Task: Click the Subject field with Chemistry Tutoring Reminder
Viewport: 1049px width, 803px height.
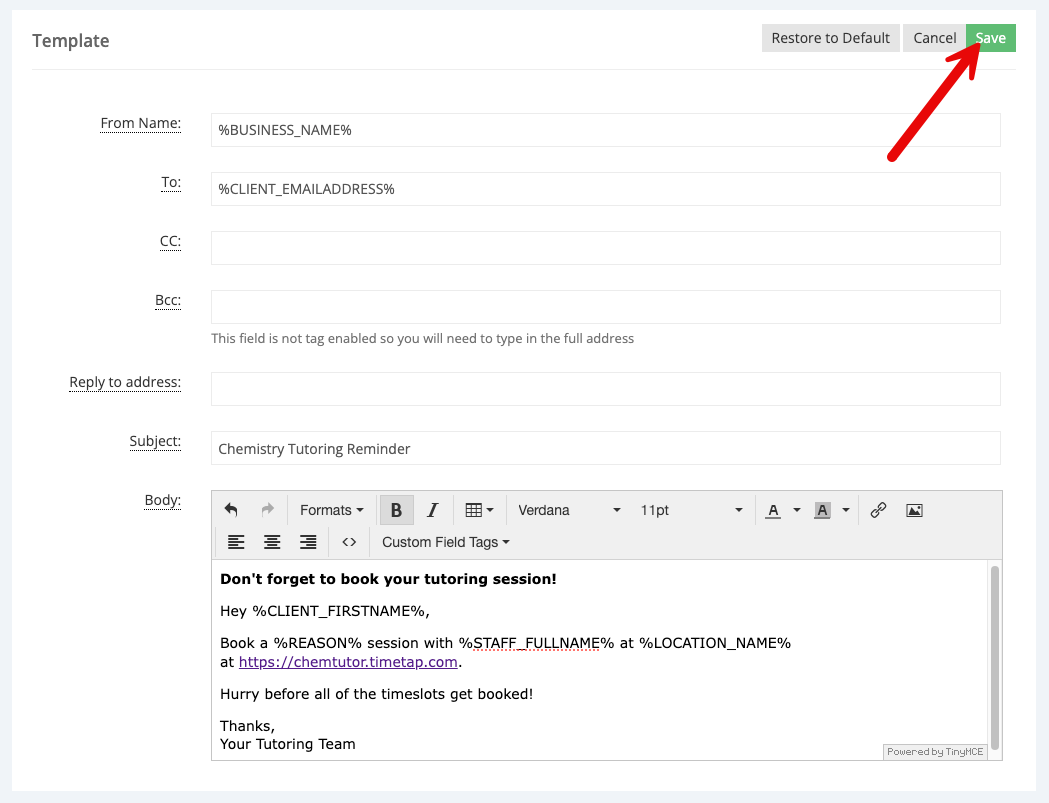Action: [x=605, y=448]
